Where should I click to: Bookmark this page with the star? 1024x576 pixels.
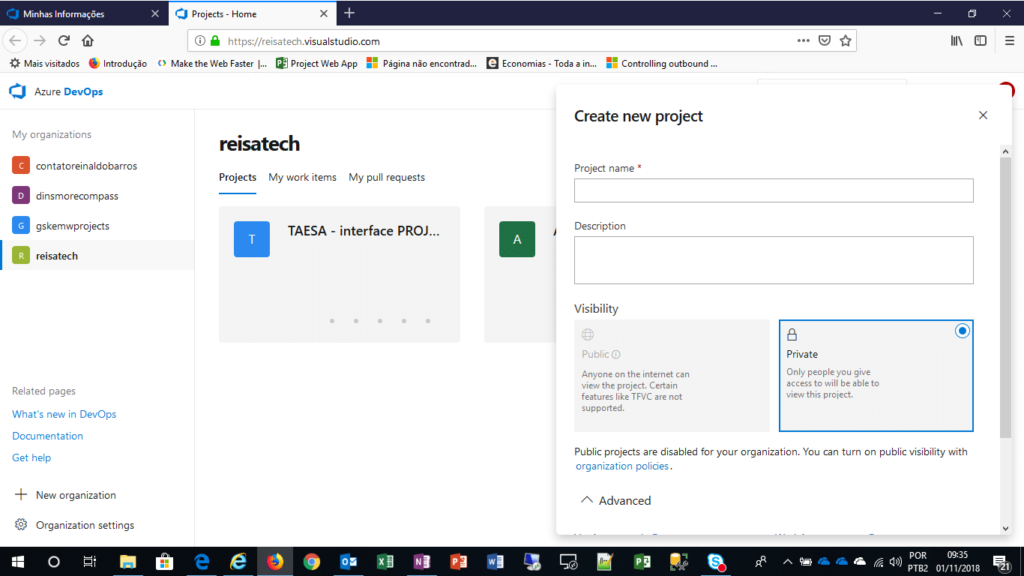(846, 40)
